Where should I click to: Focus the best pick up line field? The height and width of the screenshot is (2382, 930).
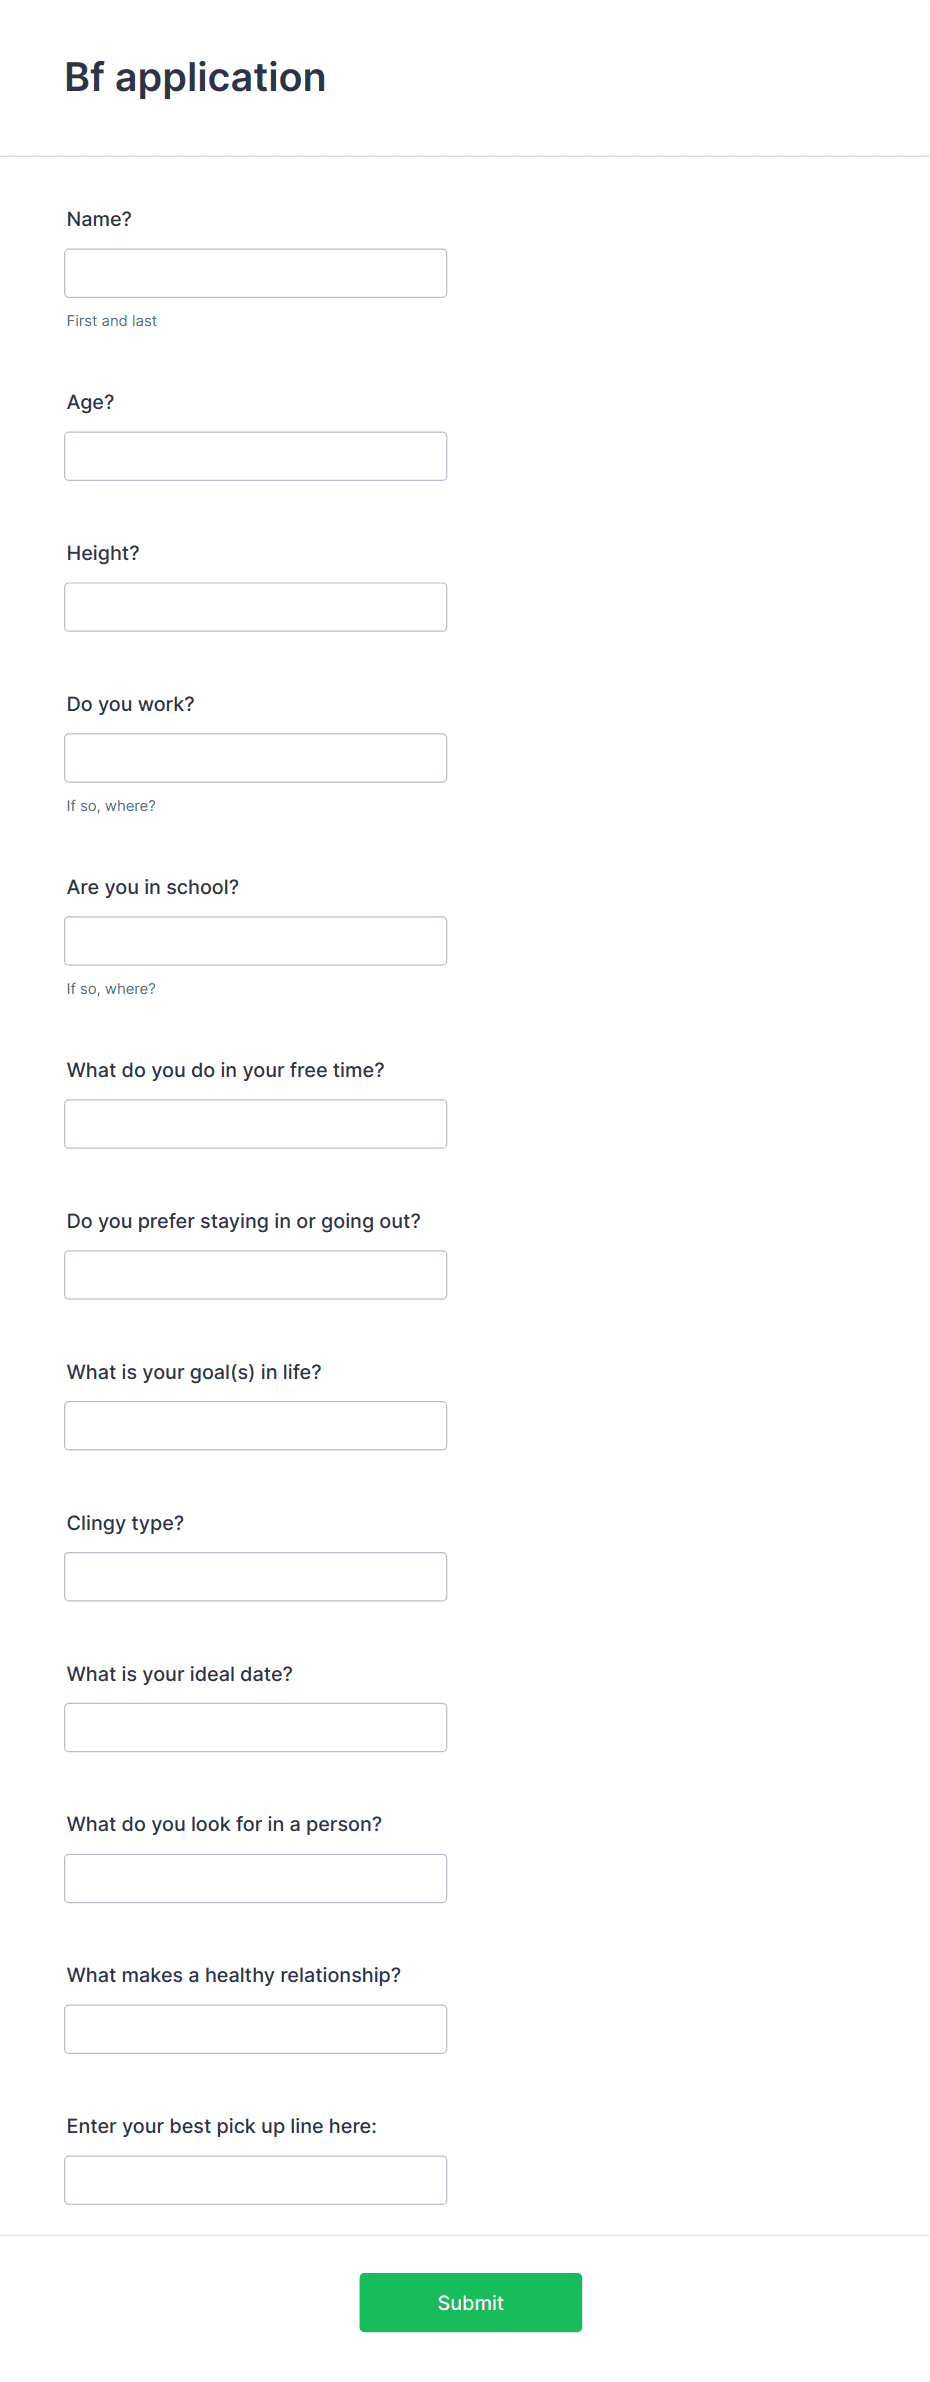[255, 2180]
